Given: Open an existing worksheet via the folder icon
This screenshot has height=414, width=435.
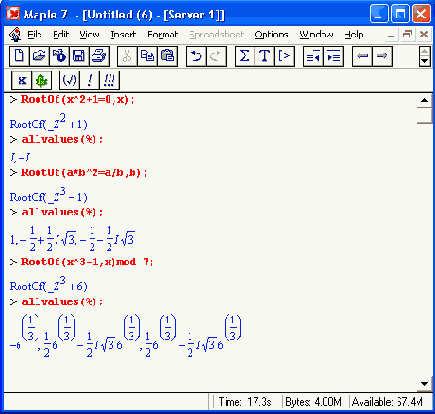Looking at the screenshot, I should coord(39,56).
